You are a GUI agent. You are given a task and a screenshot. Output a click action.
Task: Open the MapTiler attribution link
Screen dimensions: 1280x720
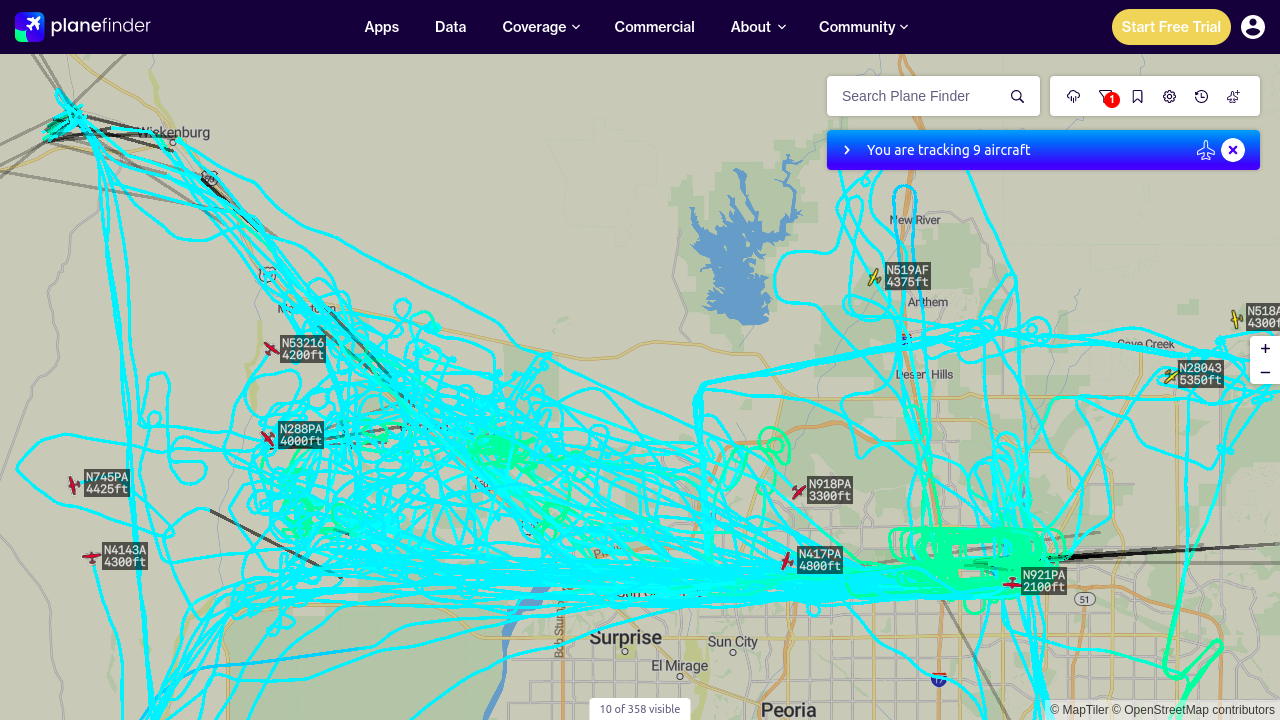point(1079,710)
